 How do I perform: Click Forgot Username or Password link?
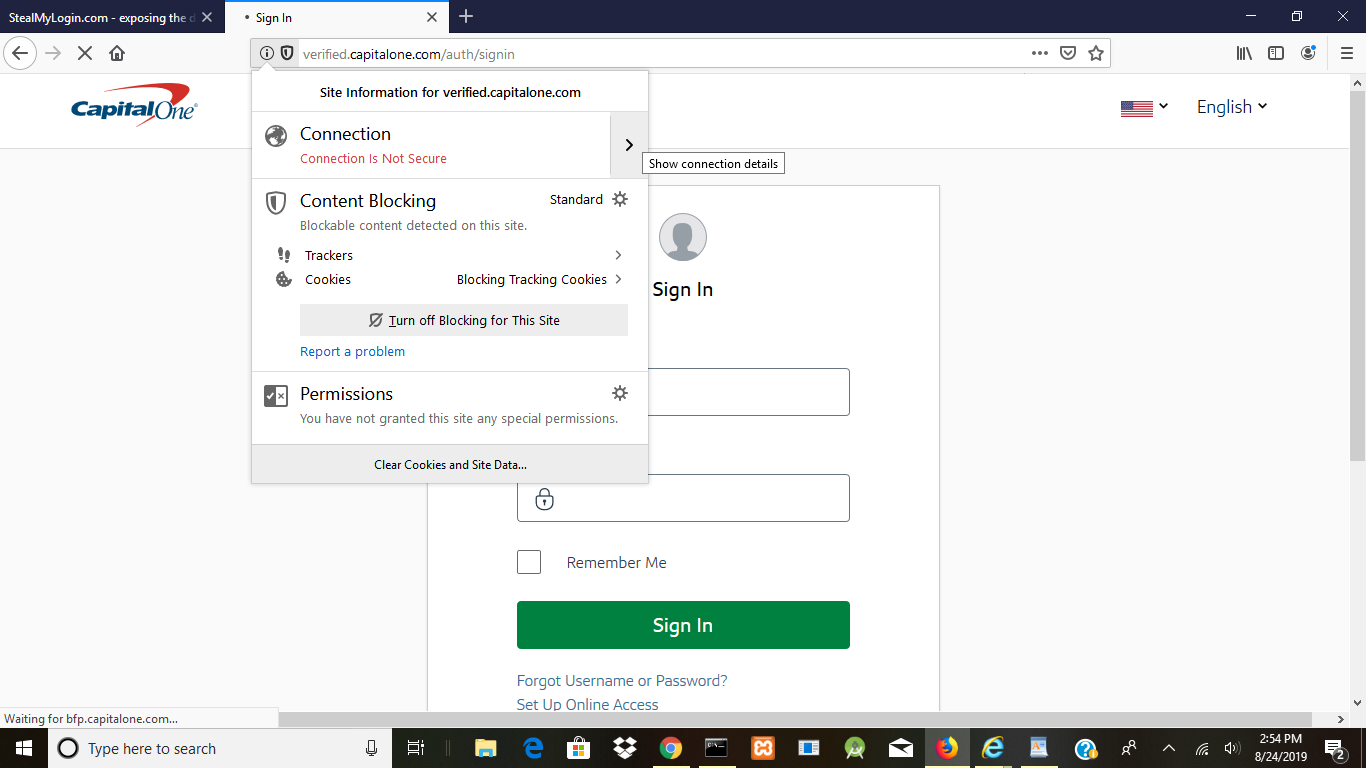tap(622, 680)
